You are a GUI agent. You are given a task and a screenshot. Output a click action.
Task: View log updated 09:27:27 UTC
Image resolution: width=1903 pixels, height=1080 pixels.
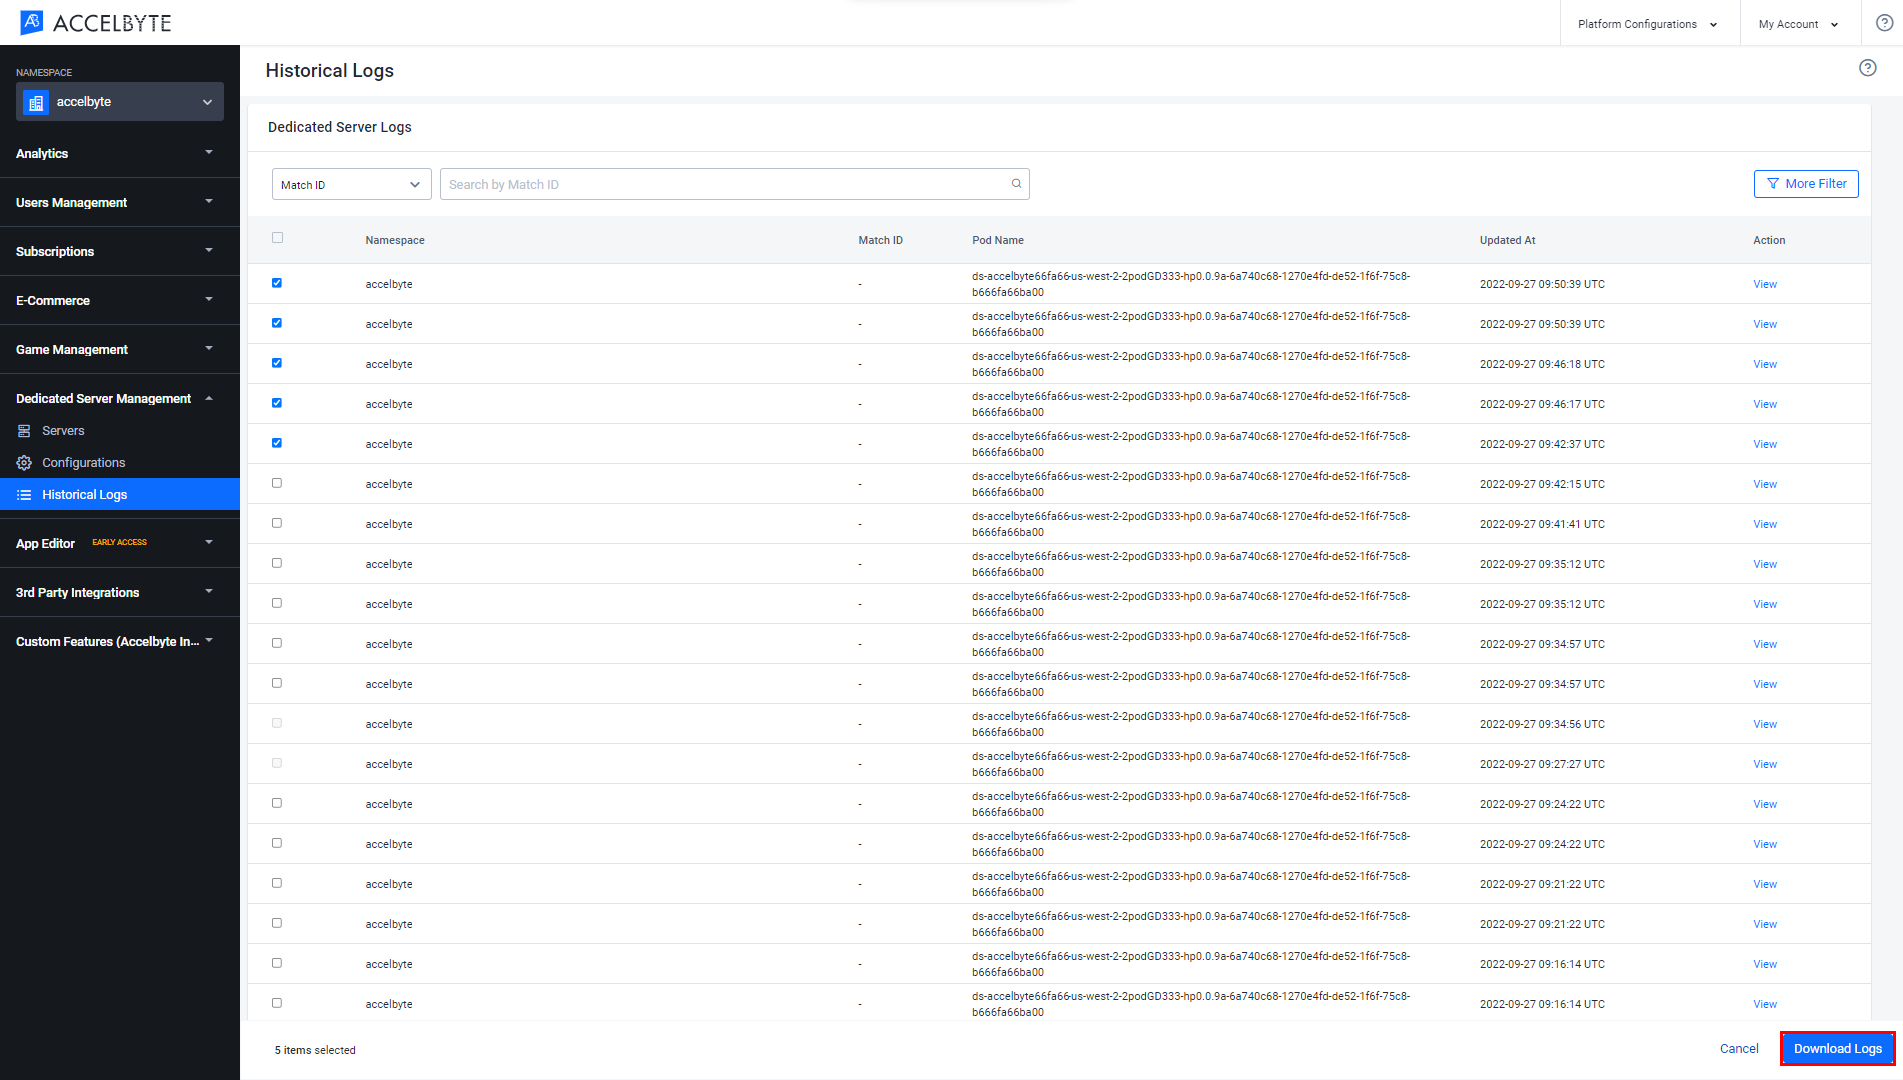[x=1765, y=764]
